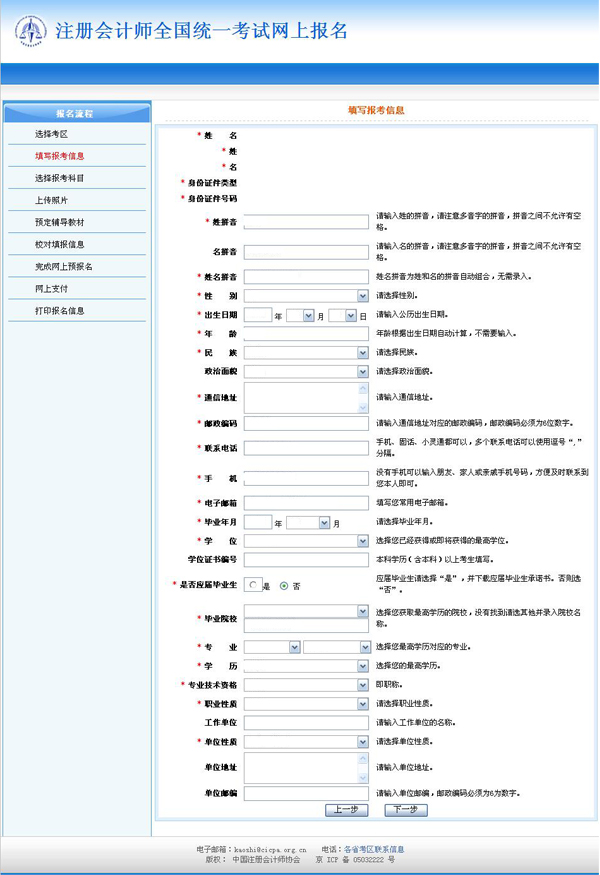
Task: Open the 出生日期 month dropdown
Action: click(300, 316)
